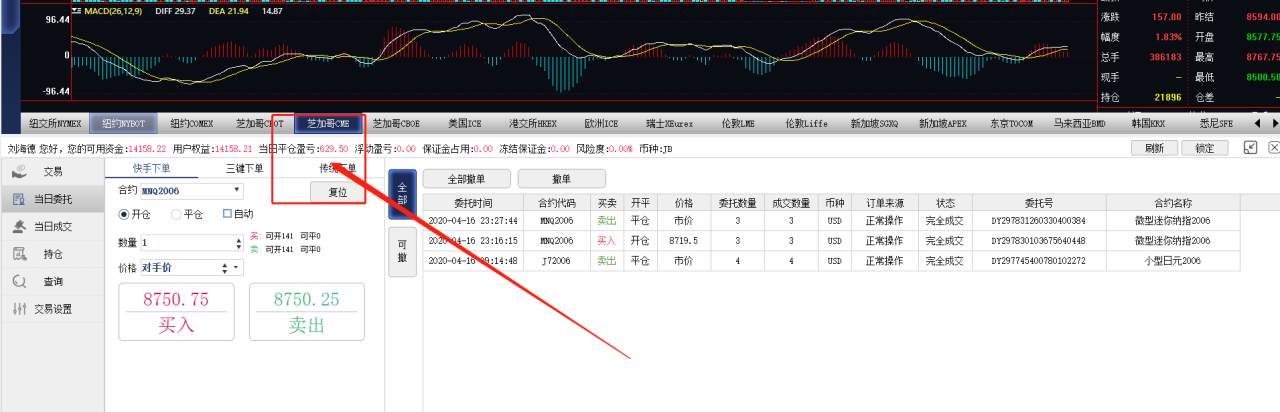Open the 伦敦Liffe exchange tab

pos(806,124)
